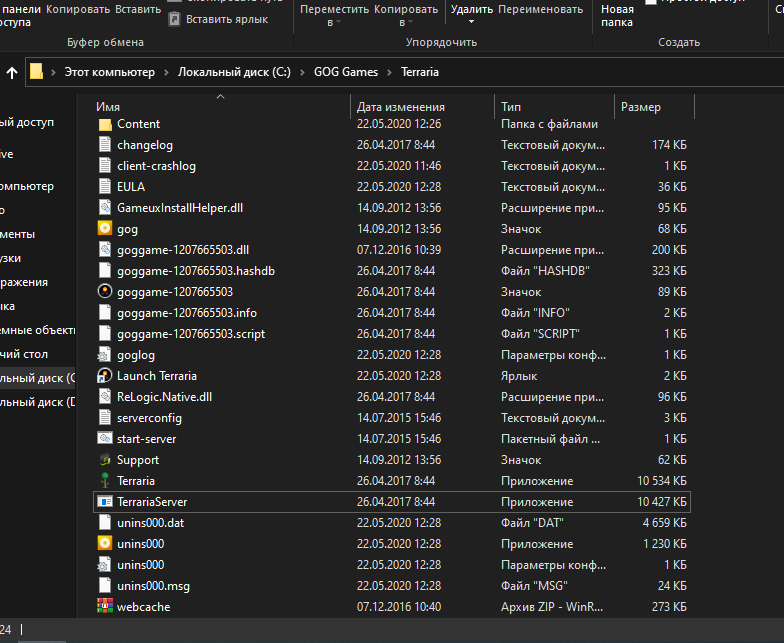Click the Support icon file
Image resolution: width=784 pixels, height=643 pixels.
(x=105, y=460)
